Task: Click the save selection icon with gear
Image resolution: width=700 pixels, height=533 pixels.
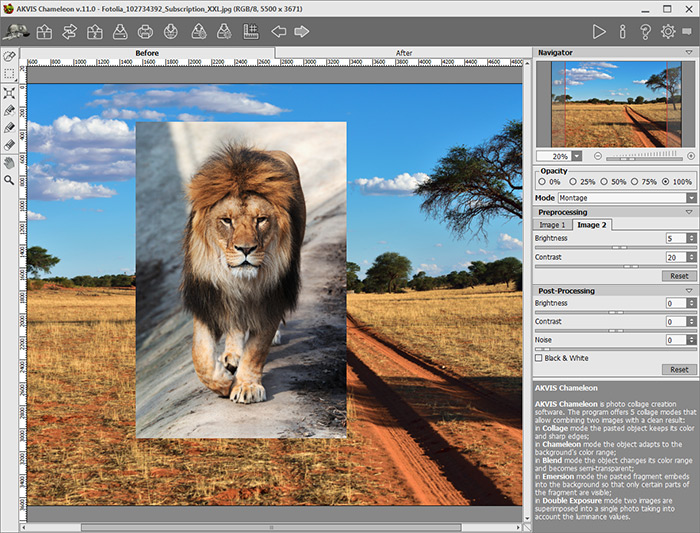Action: tap(224, 32)
